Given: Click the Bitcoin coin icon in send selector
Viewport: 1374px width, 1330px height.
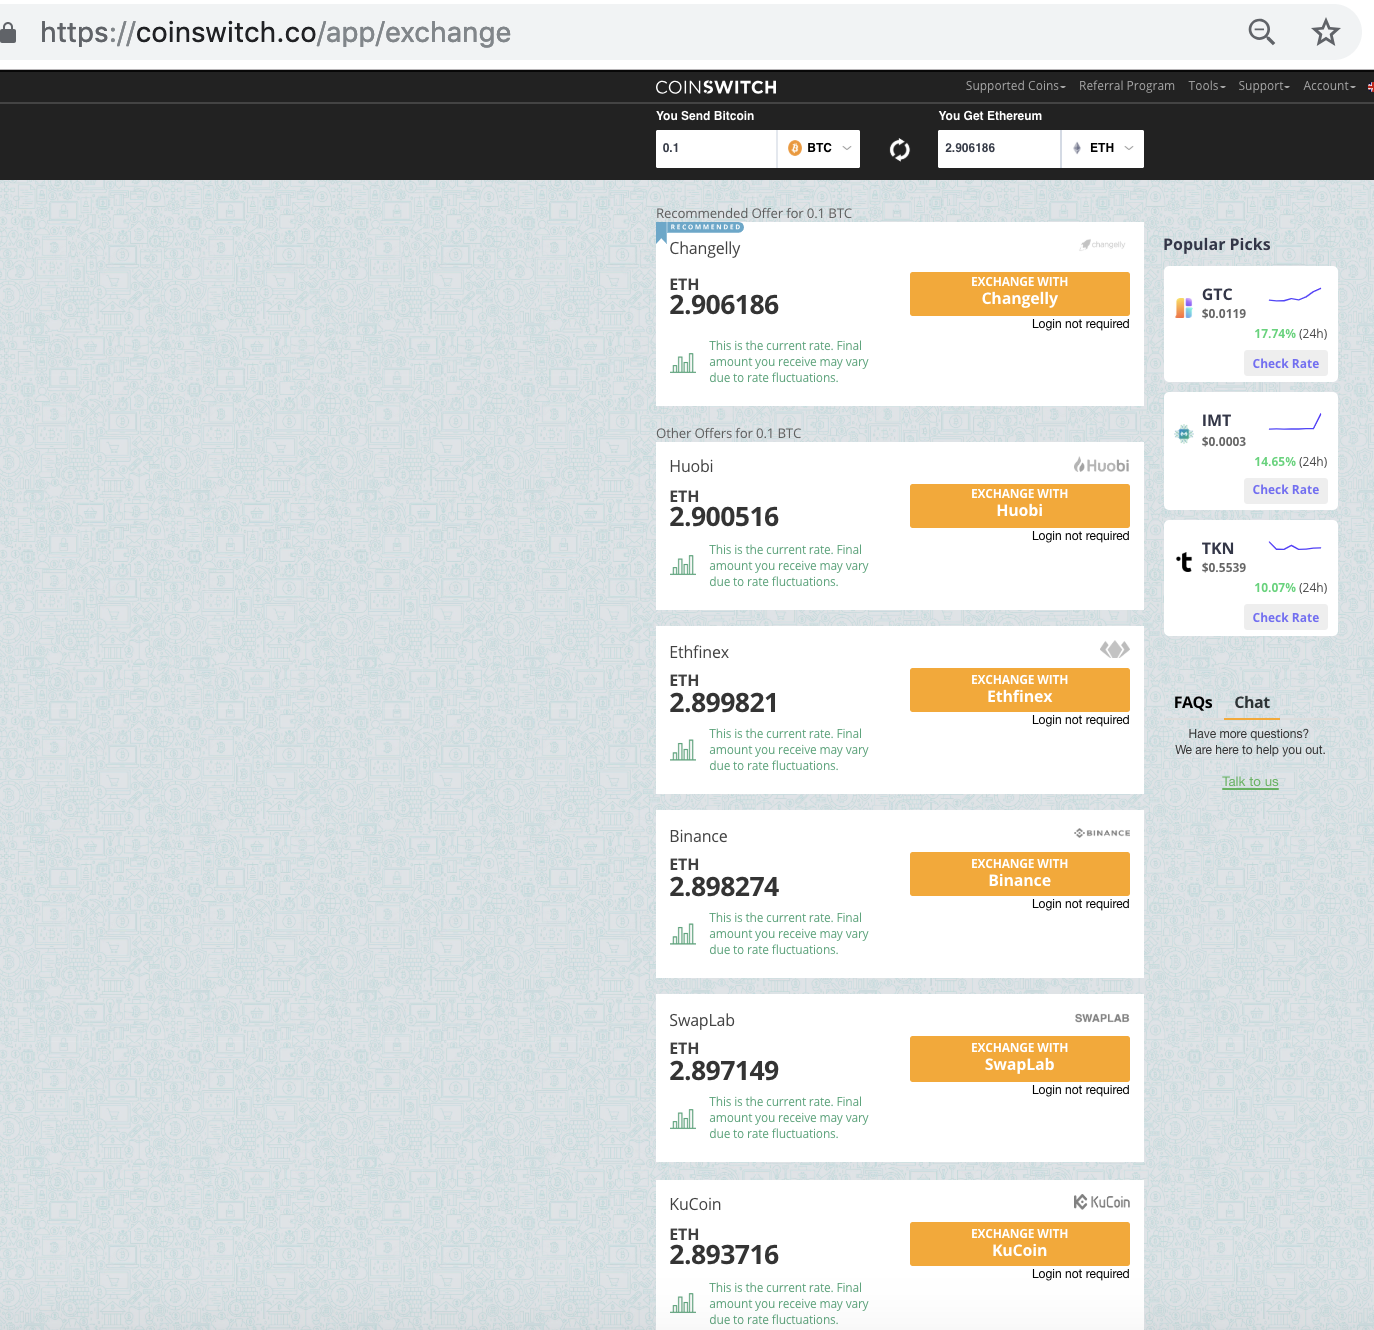Looking at the screenshot, I should coord(795,148).
